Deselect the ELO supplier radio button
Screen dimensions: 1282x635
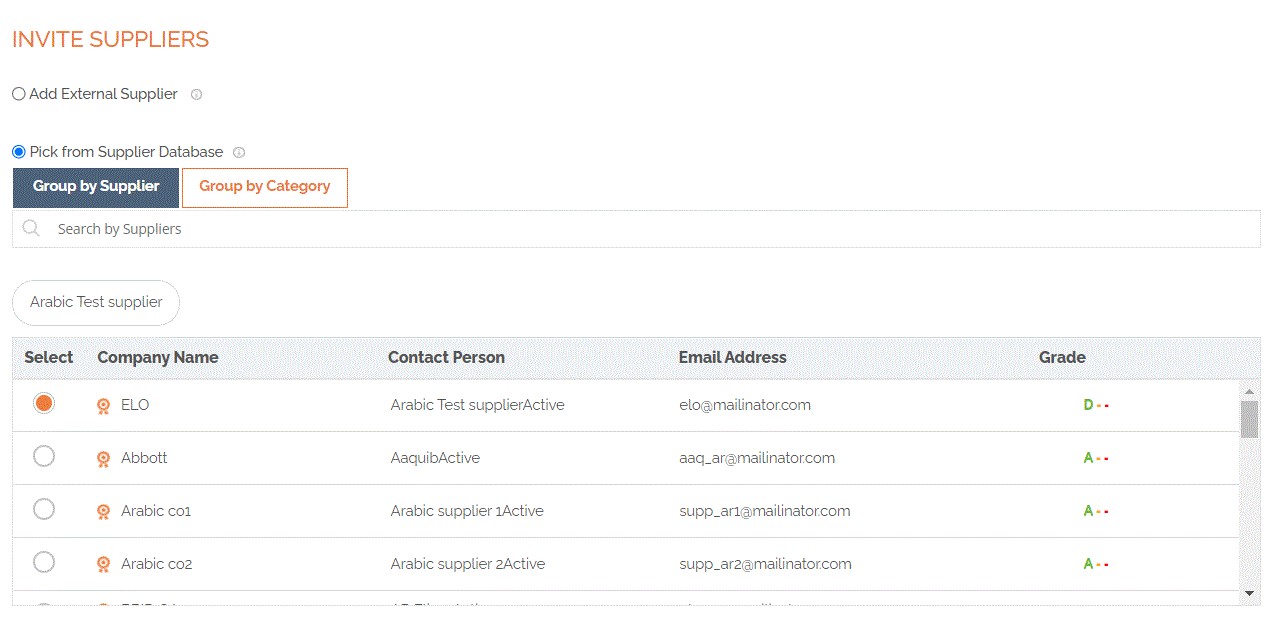tap(44, 403)
